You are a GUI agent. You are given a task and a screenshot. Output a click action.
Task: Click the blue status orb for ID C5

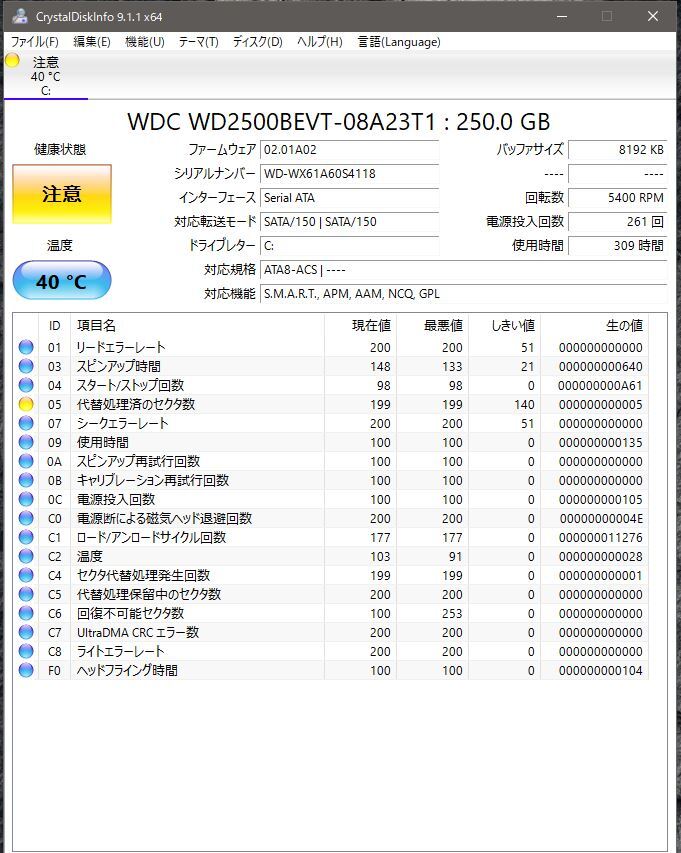26,595
